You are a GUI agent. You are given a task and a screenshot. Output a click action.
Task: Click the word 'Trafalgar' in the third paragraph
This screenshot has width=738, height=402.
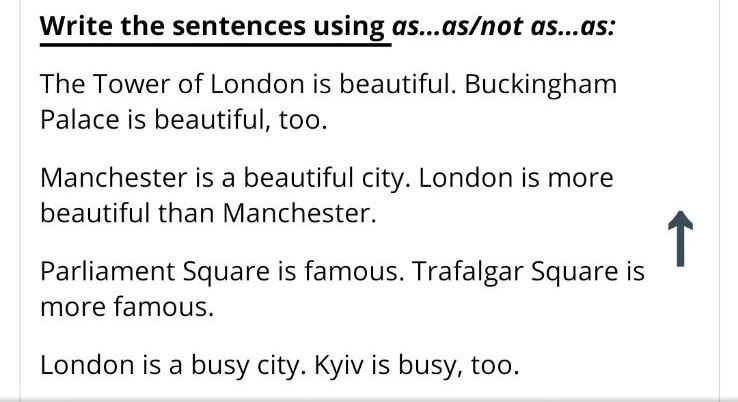pyautogui.click(x=467, y=272)
